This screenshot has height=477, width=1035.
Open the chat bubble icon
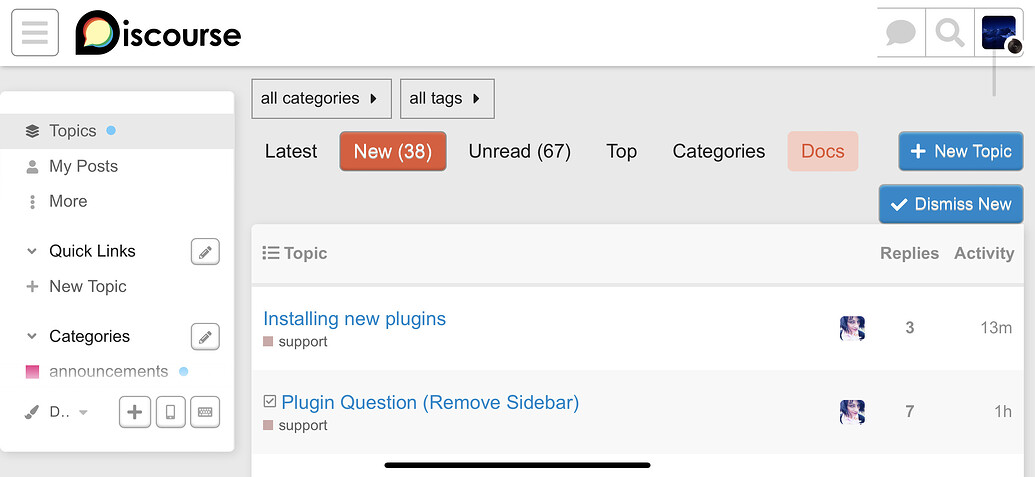tap(901, 33)
